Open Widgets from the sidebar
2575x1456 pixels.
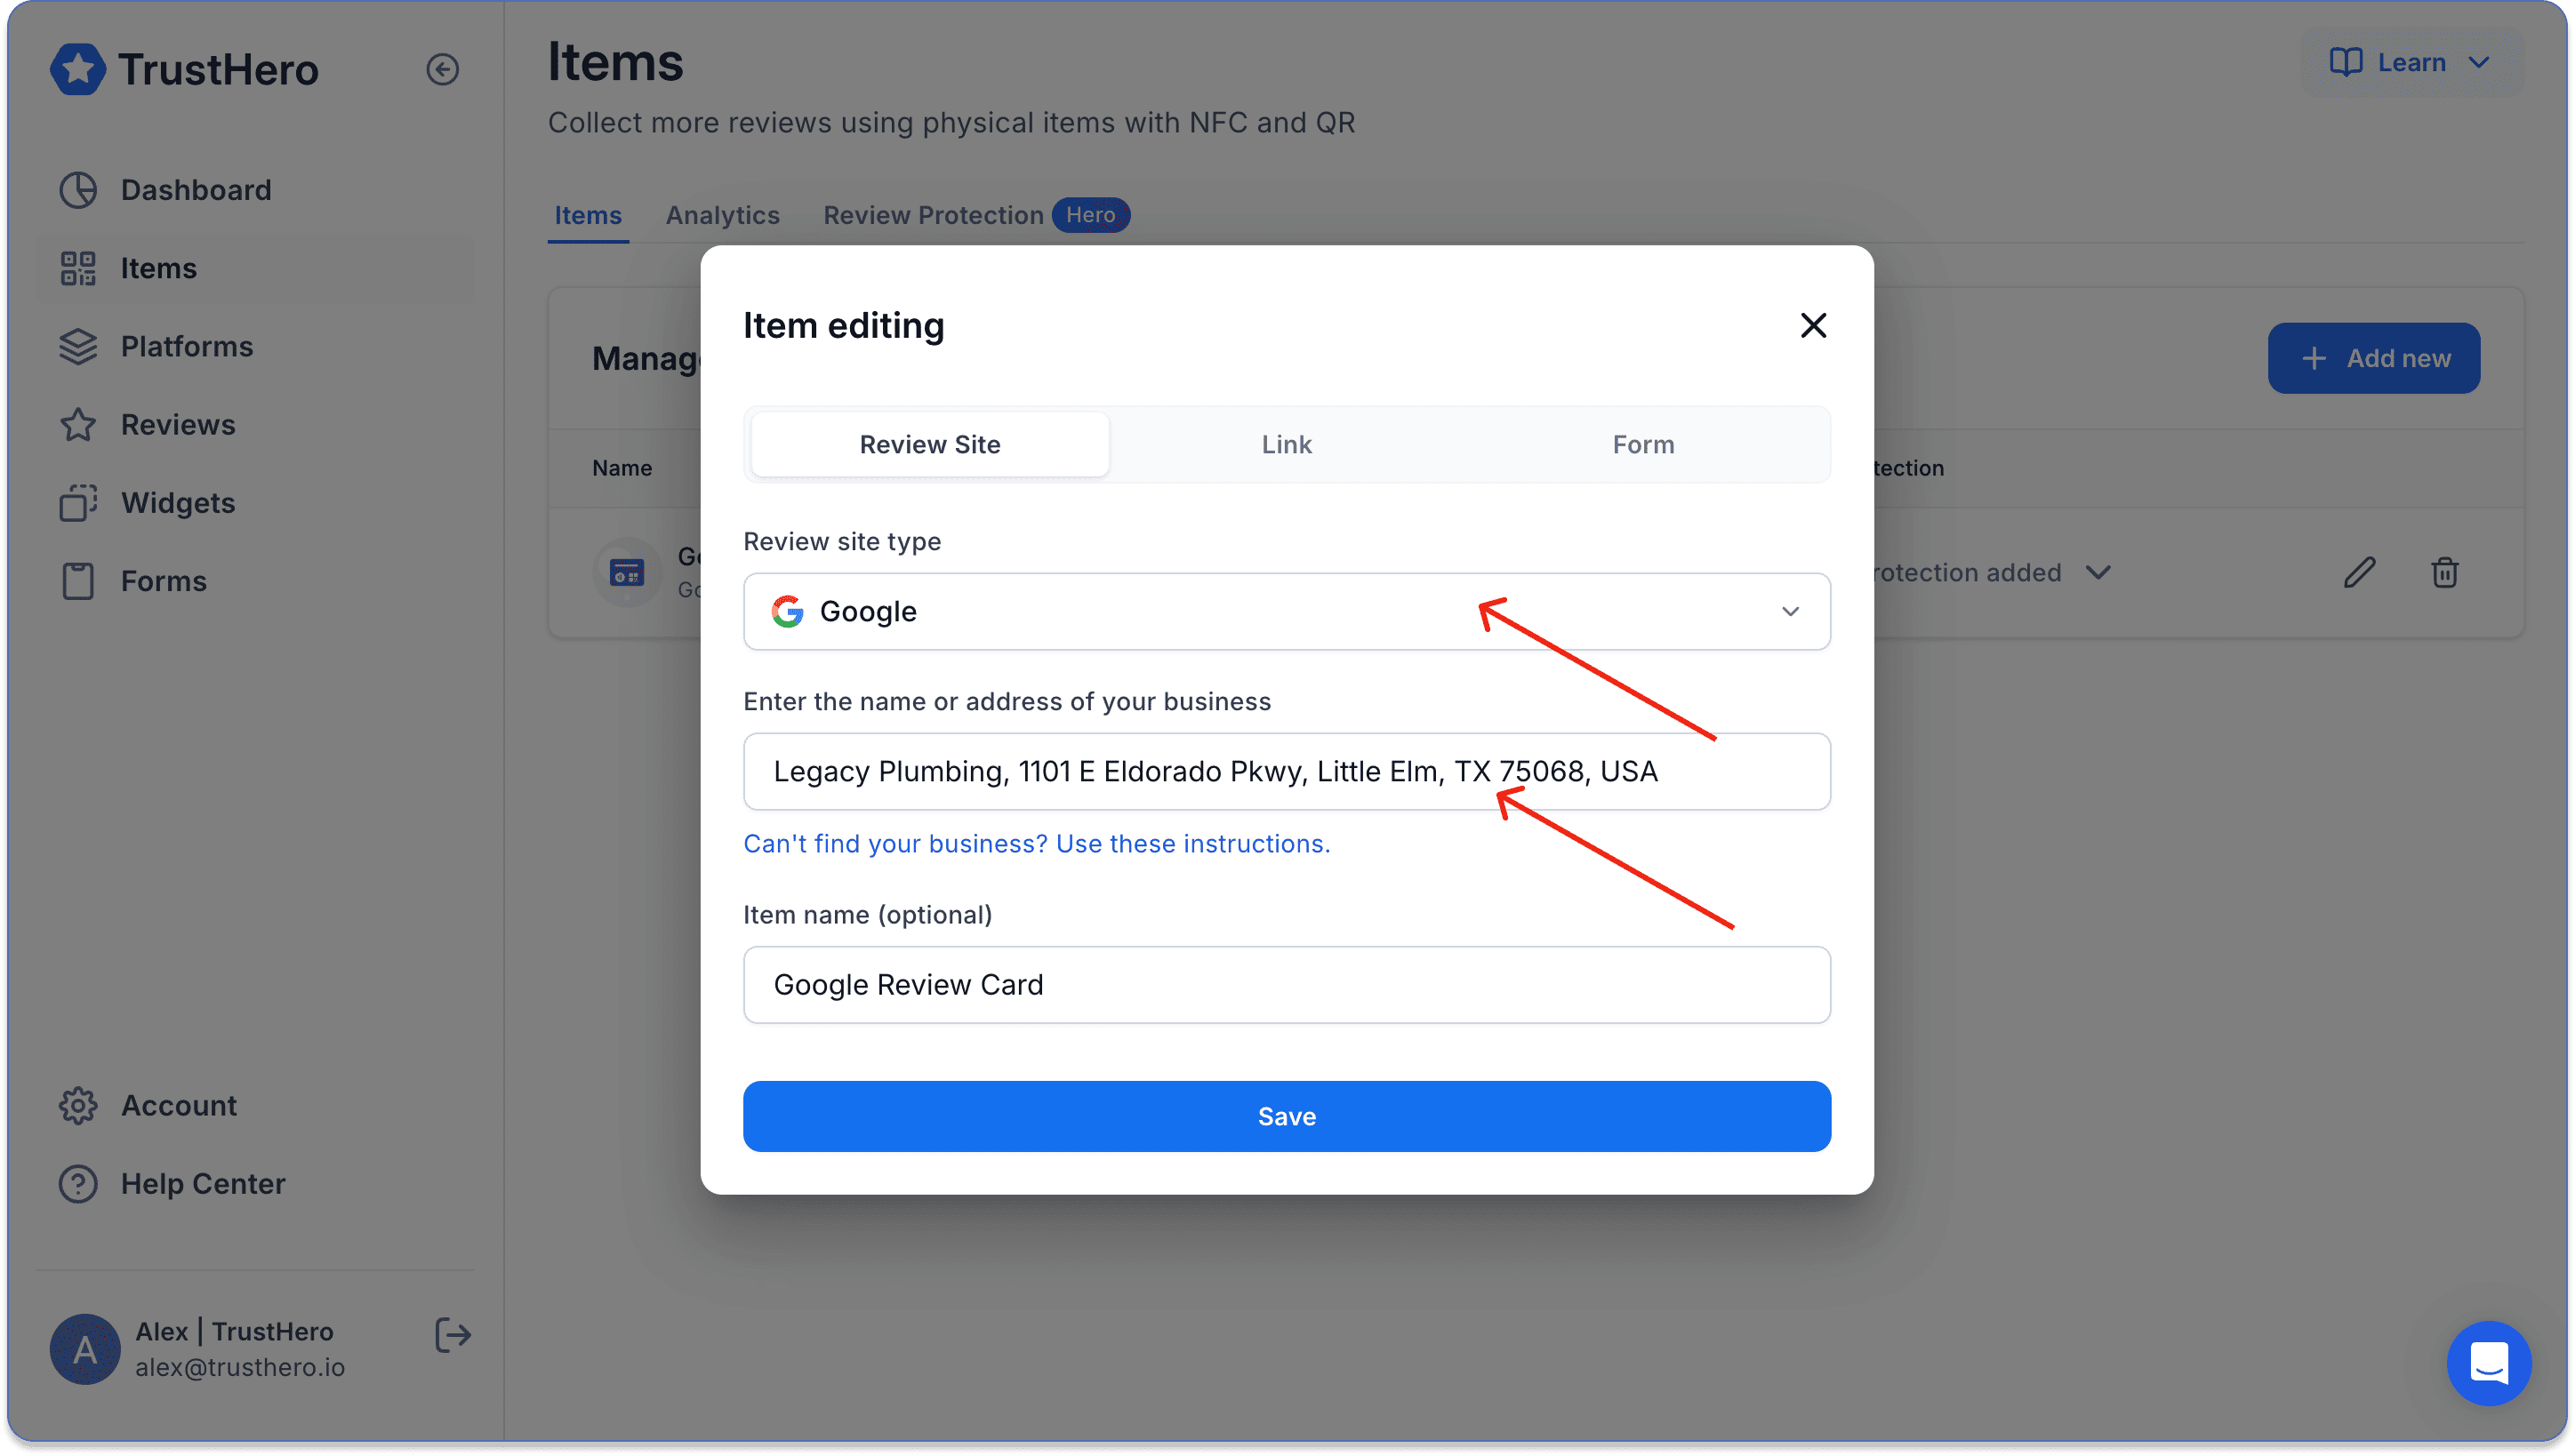(x=178, y=502)
